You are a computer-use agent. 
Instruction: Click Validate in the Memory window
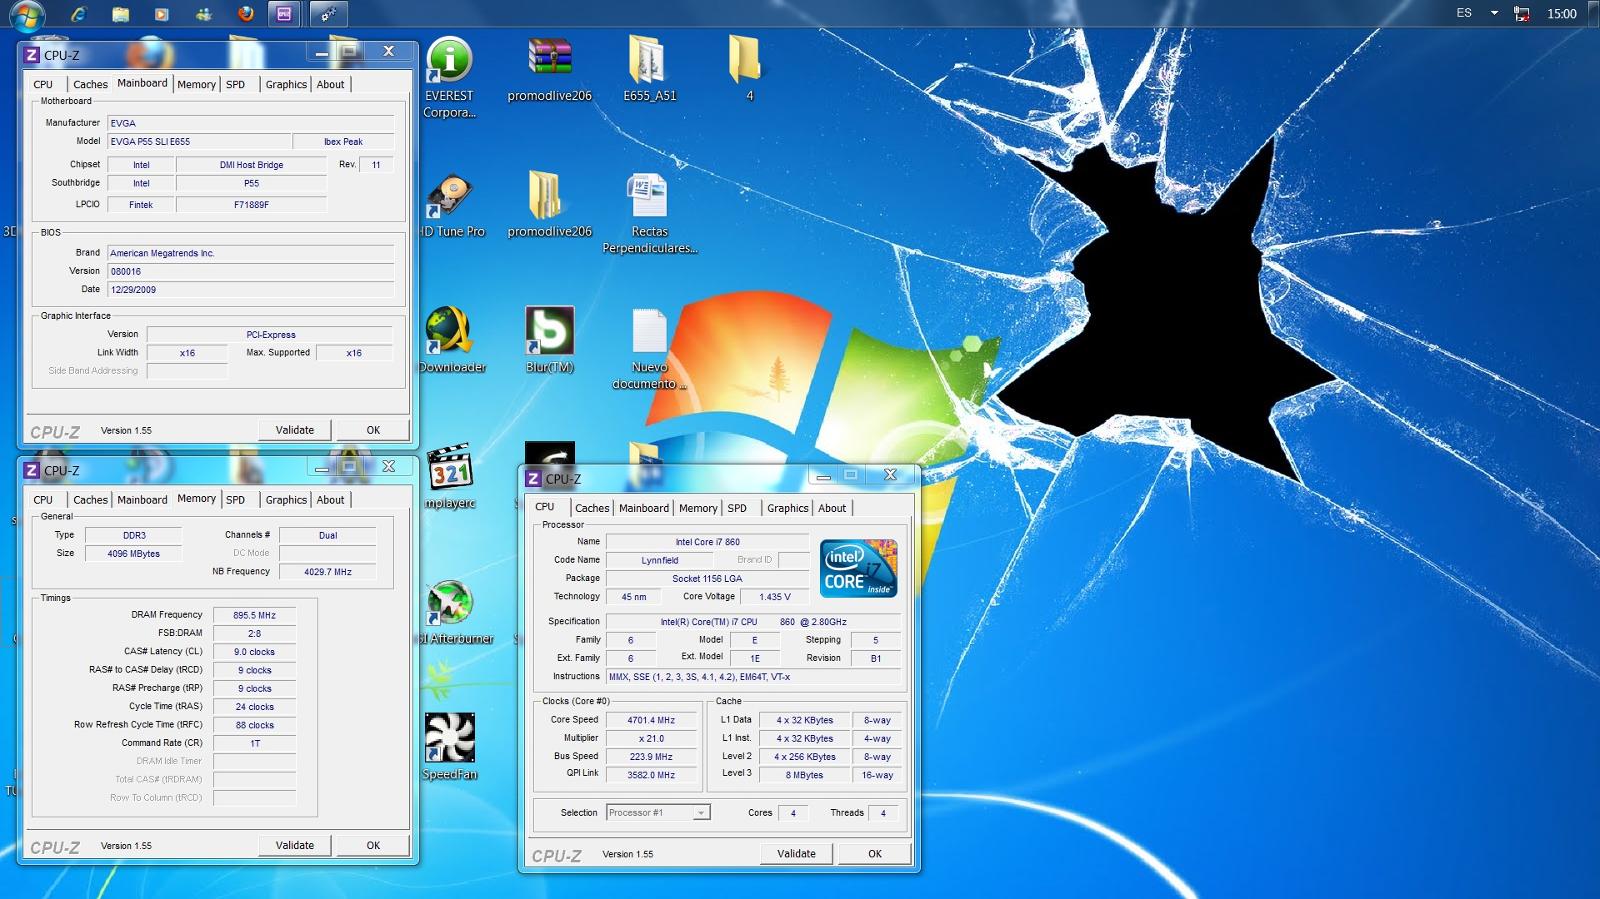pos(294,845)
